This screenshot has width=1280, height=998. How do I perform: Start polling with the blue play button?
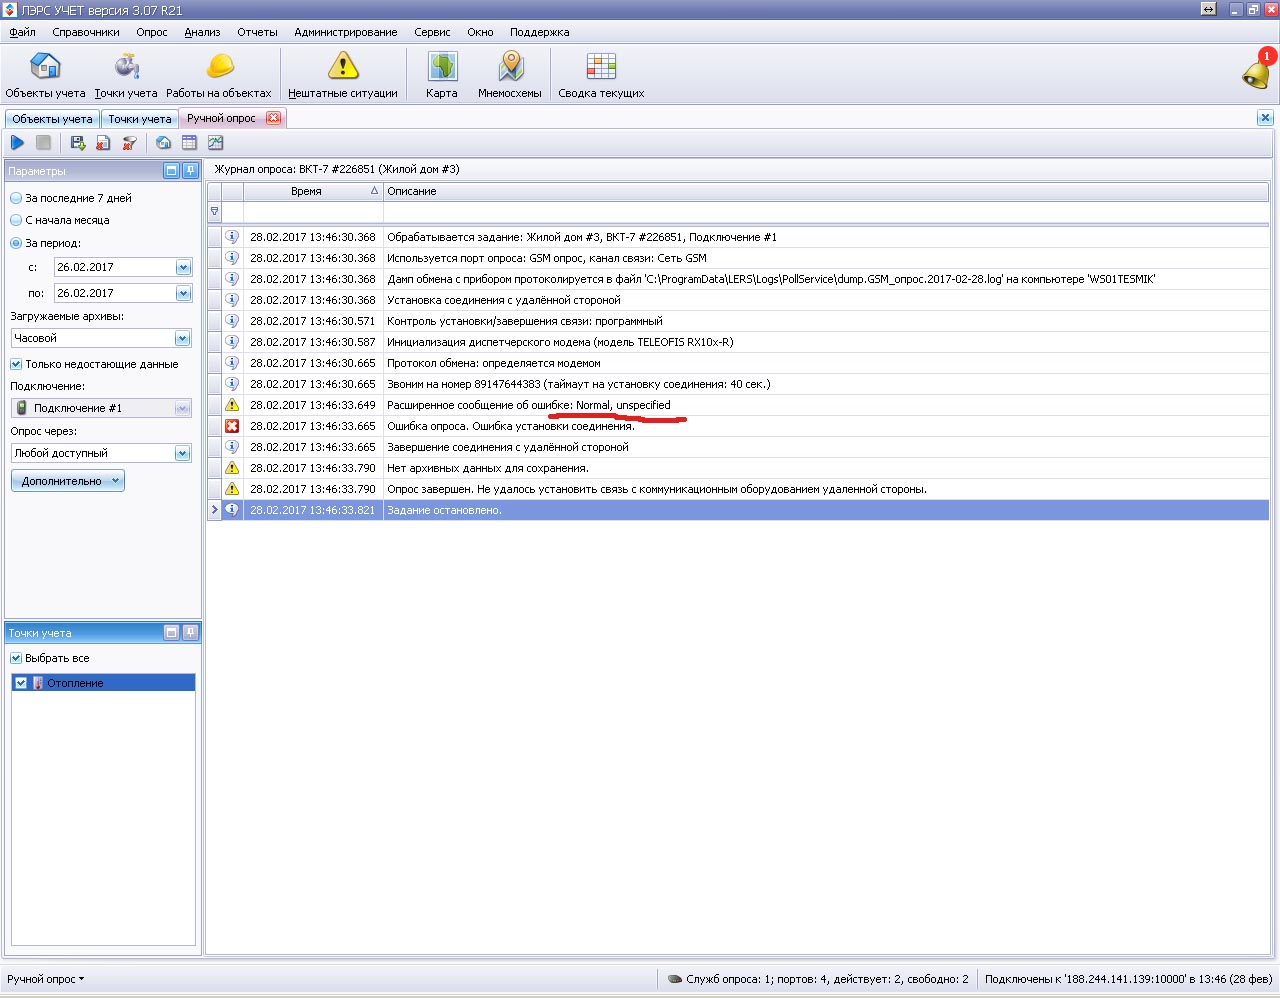(17, 143)
